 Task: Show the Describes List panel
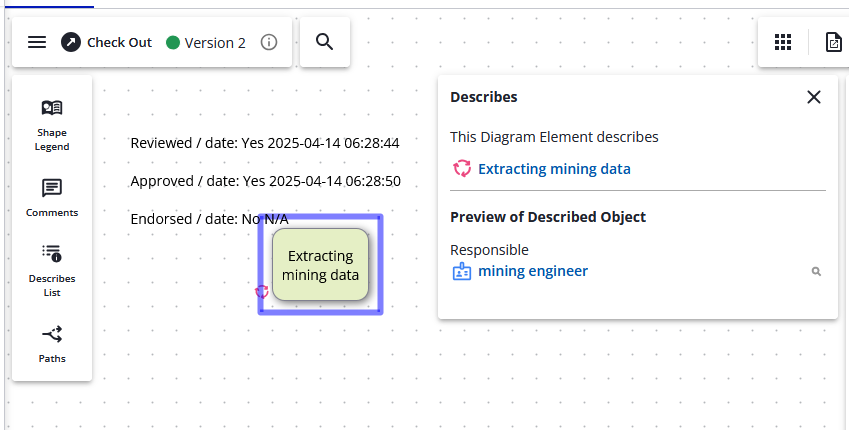tap(52, 269)
